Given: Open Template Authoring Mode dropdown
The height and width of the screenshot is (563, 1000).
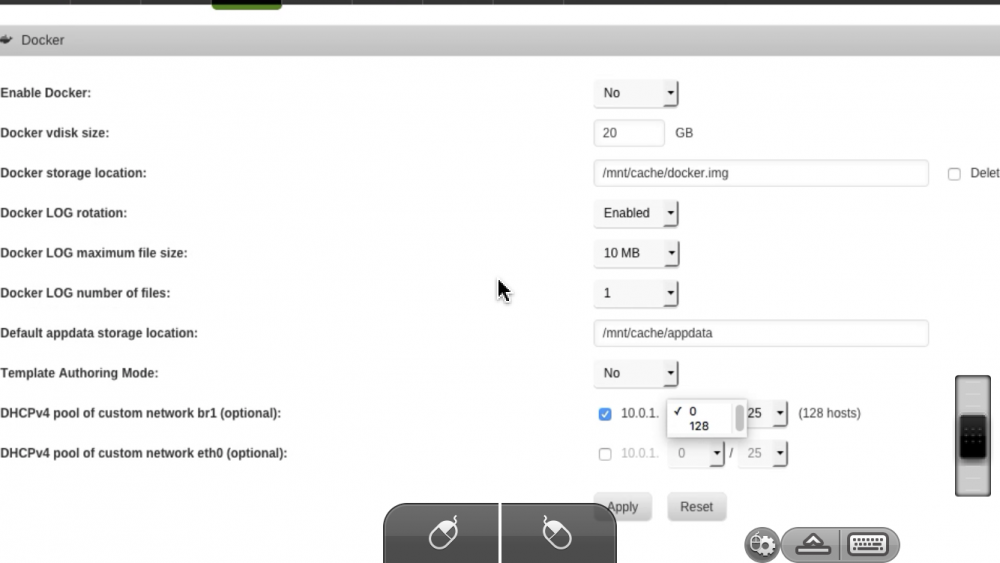Looking at the screenshot, I should coord(636,373).
